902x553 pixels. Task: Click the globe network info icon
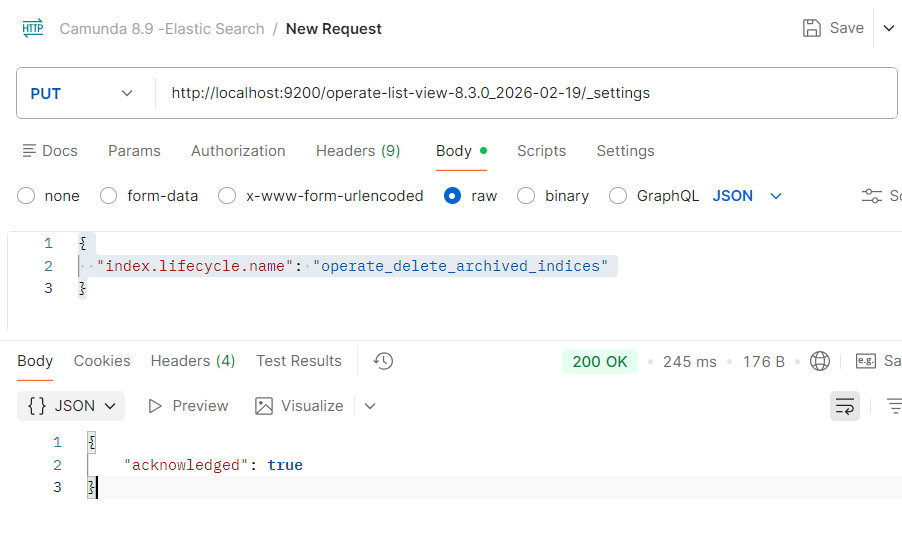click(820, 361)
